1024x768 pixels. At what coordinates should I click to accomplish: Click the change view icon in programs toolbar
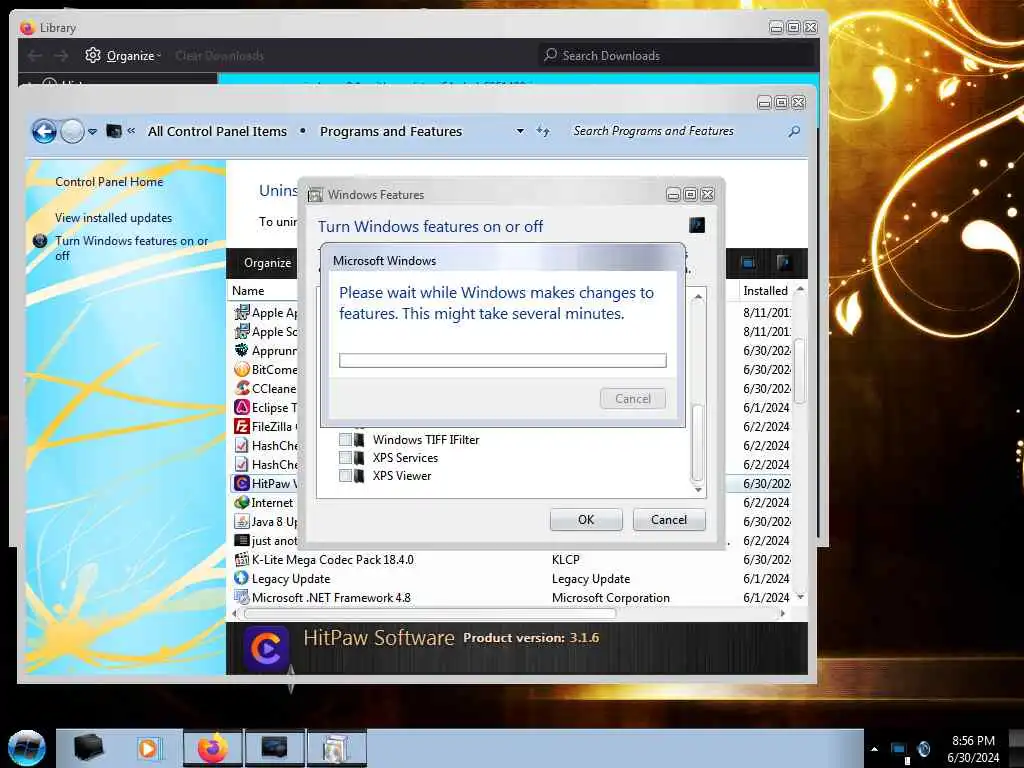748,263
